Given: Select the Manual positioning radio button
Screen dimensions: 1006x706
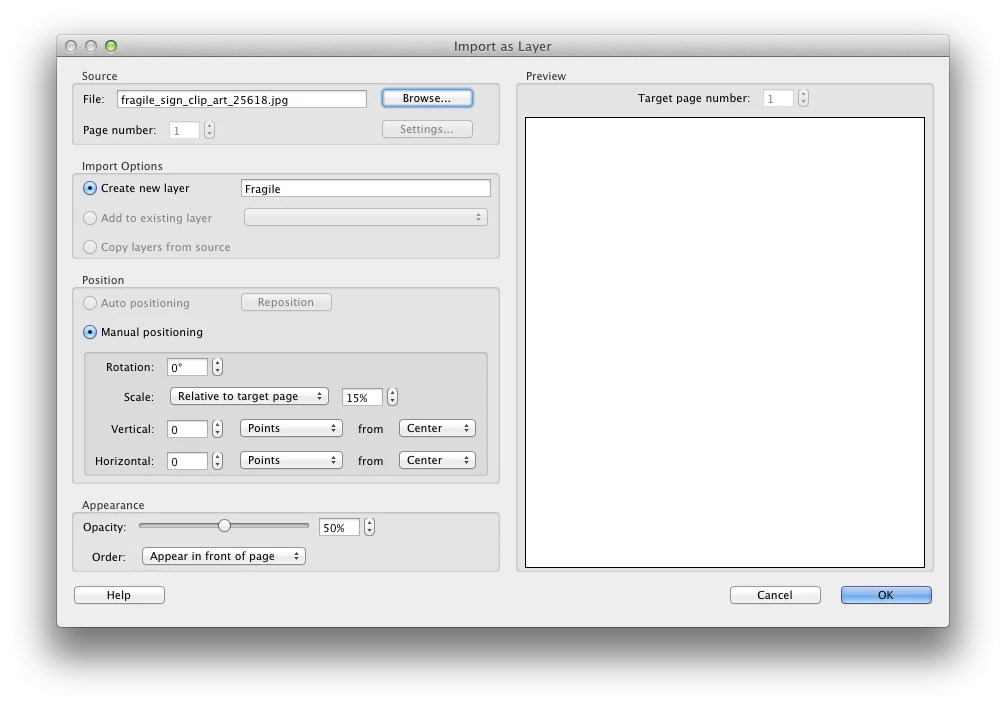Looking at the screenshot, I should pyautogui.click(x=90, y=332).
